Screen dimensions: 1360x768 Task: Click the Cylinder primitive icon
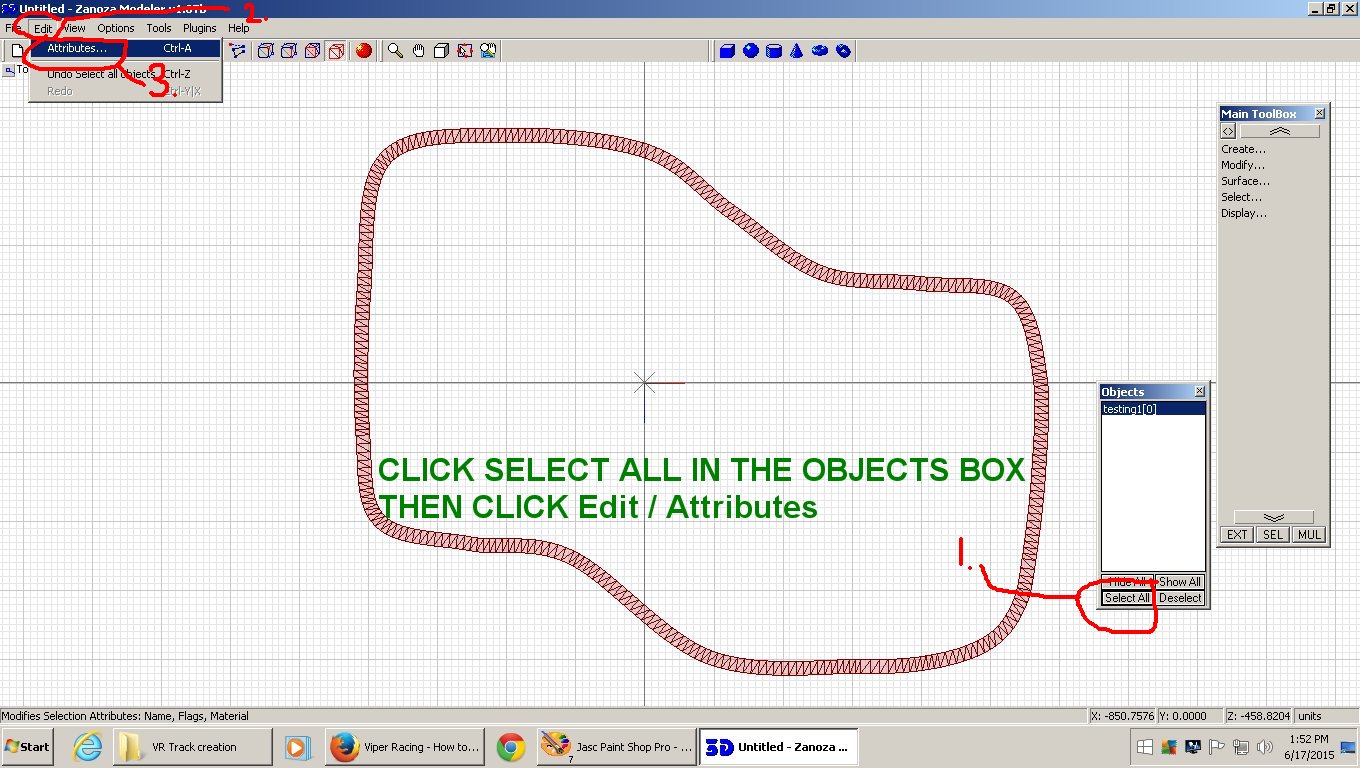[774, 50]
